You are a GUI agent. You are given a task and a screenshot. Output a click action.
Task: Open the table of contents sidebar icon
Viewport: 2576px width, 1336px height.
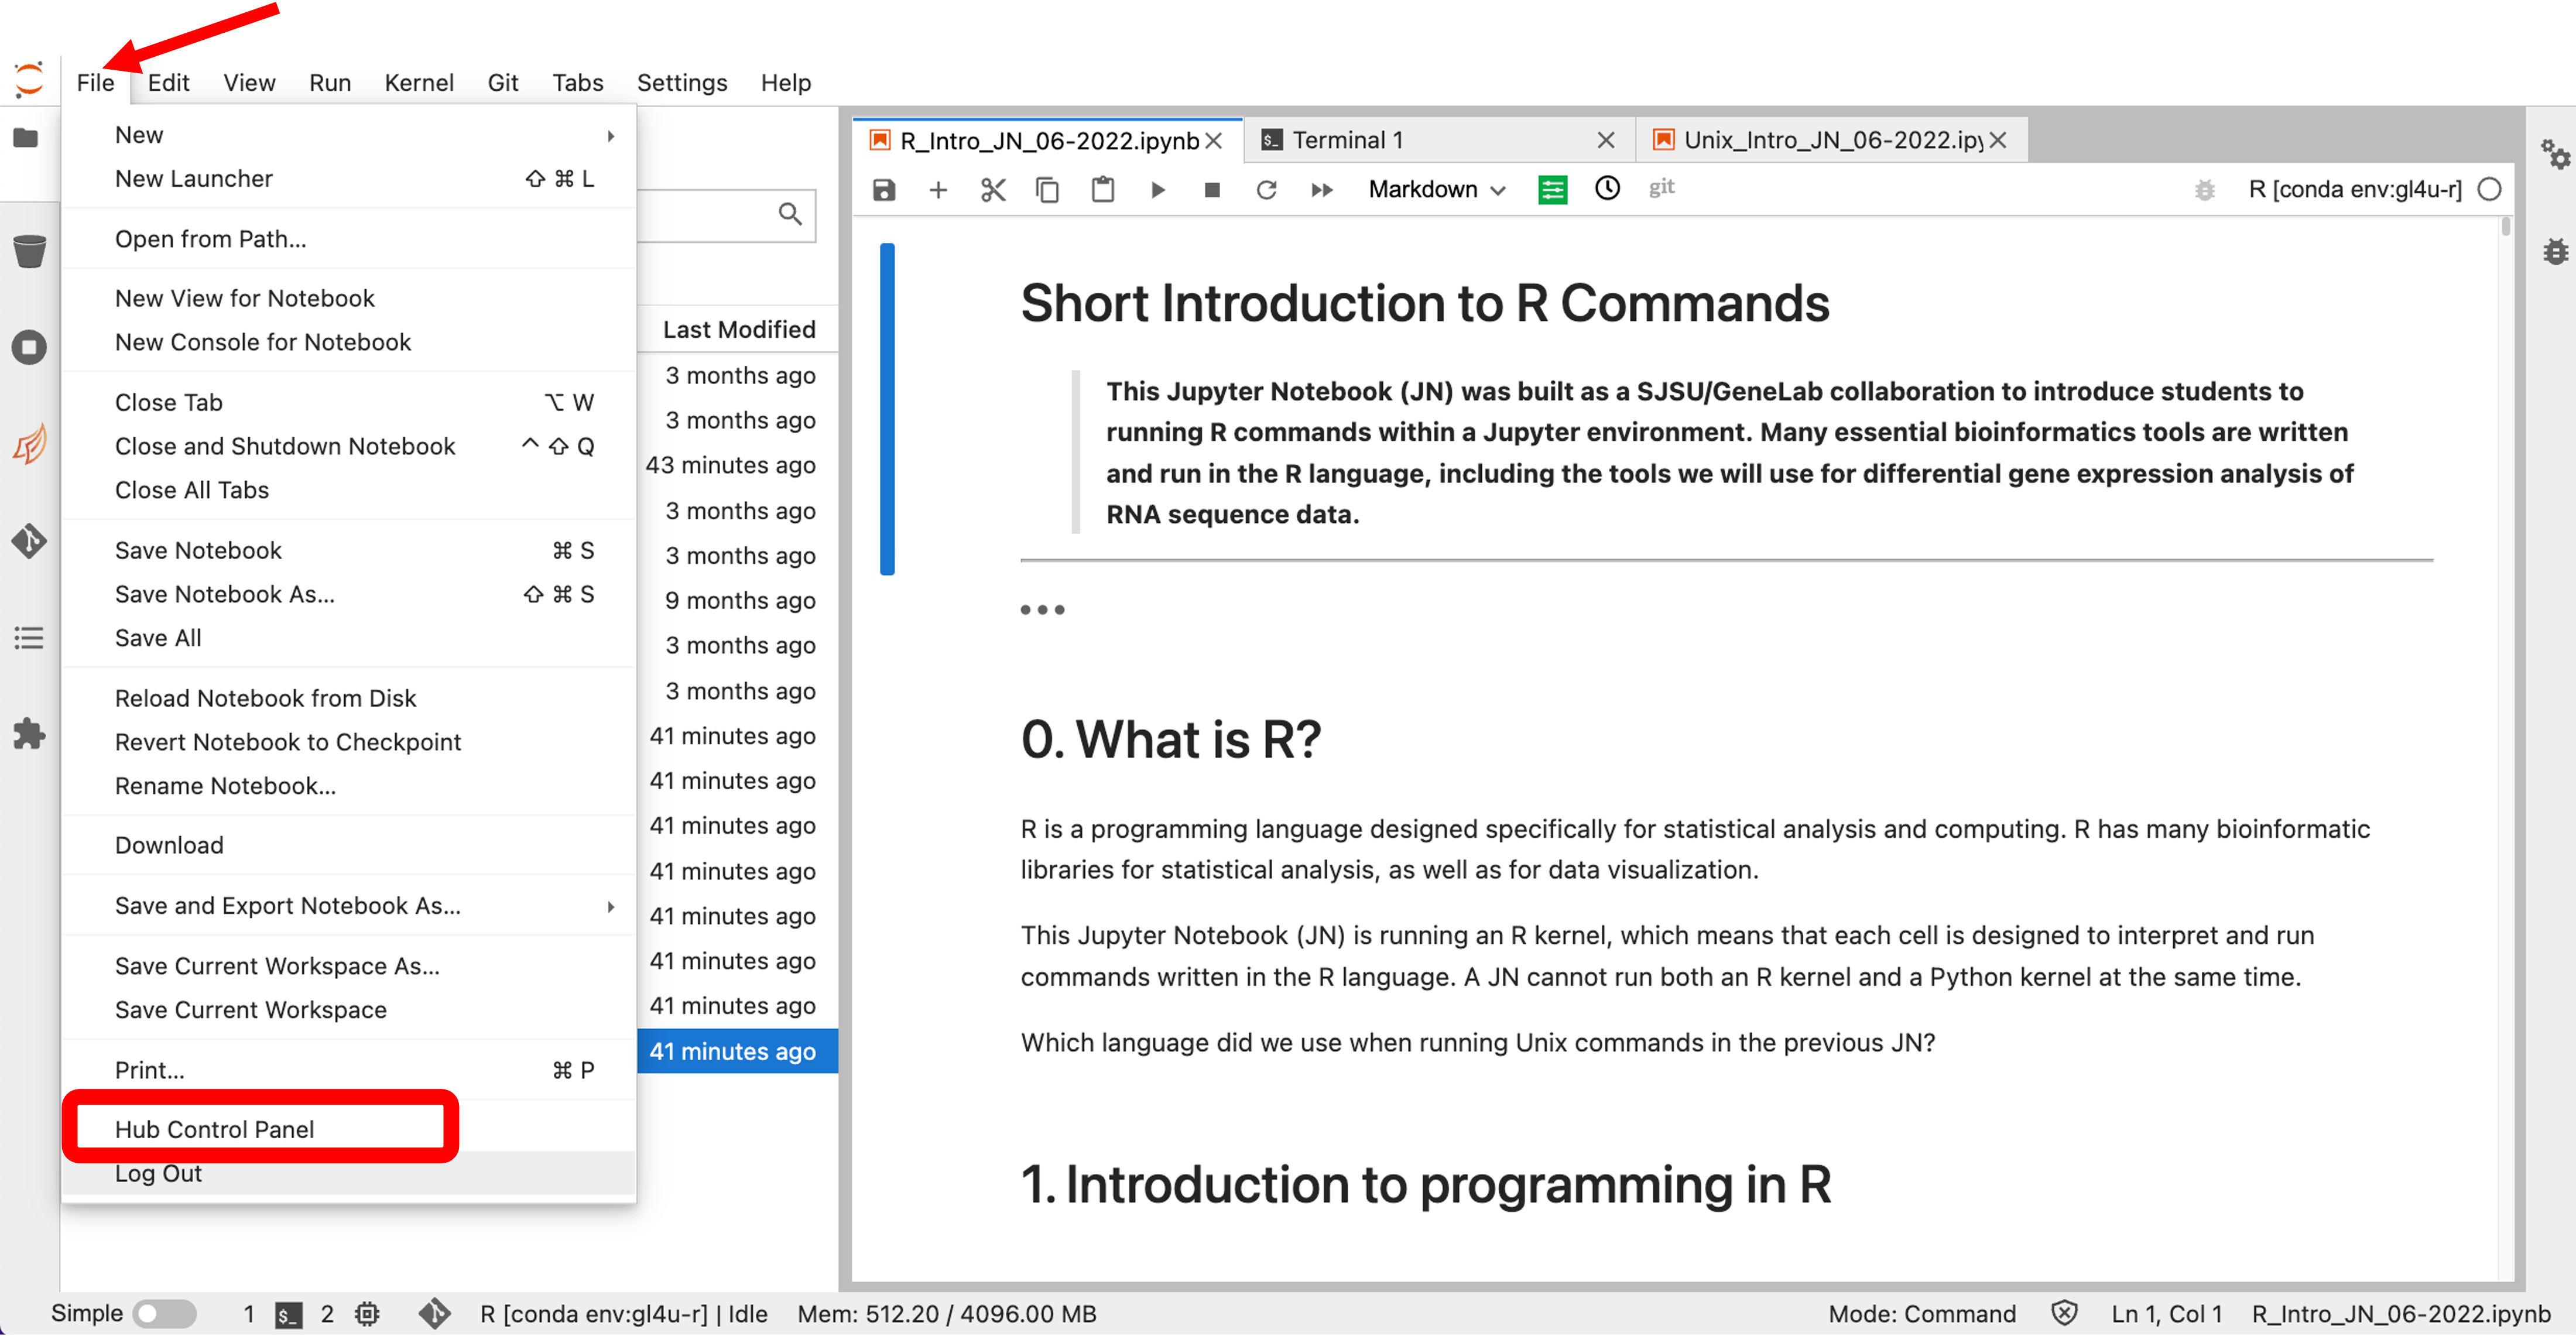pyautogui.click(x=29, y=638)
